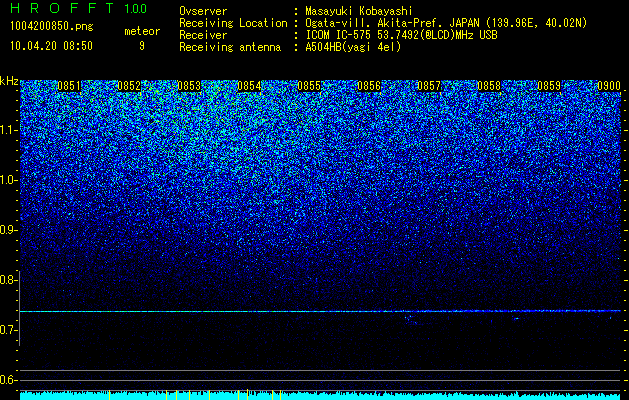Click the 0900 time marker

click(609, 86)
